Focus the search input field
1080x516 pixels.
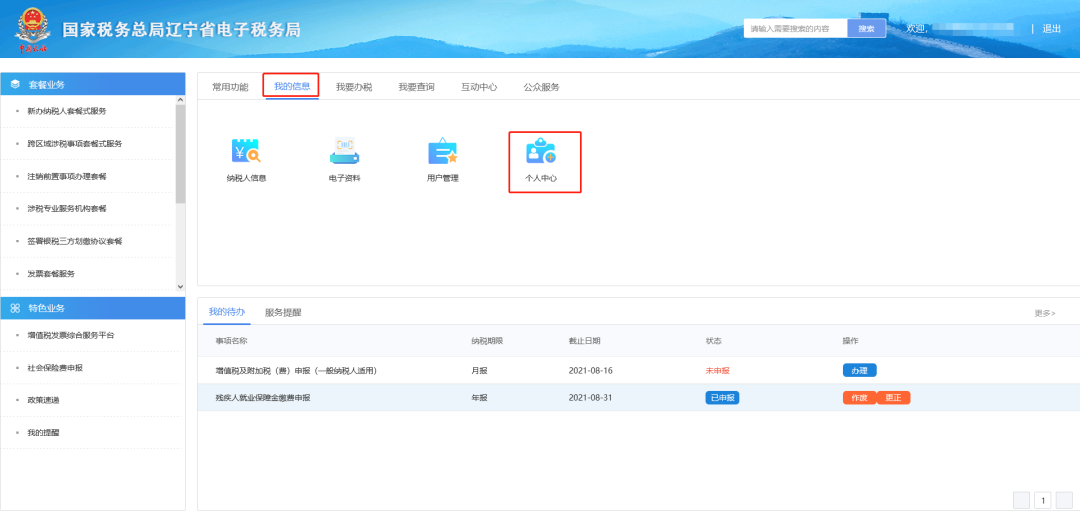point(796,29)
